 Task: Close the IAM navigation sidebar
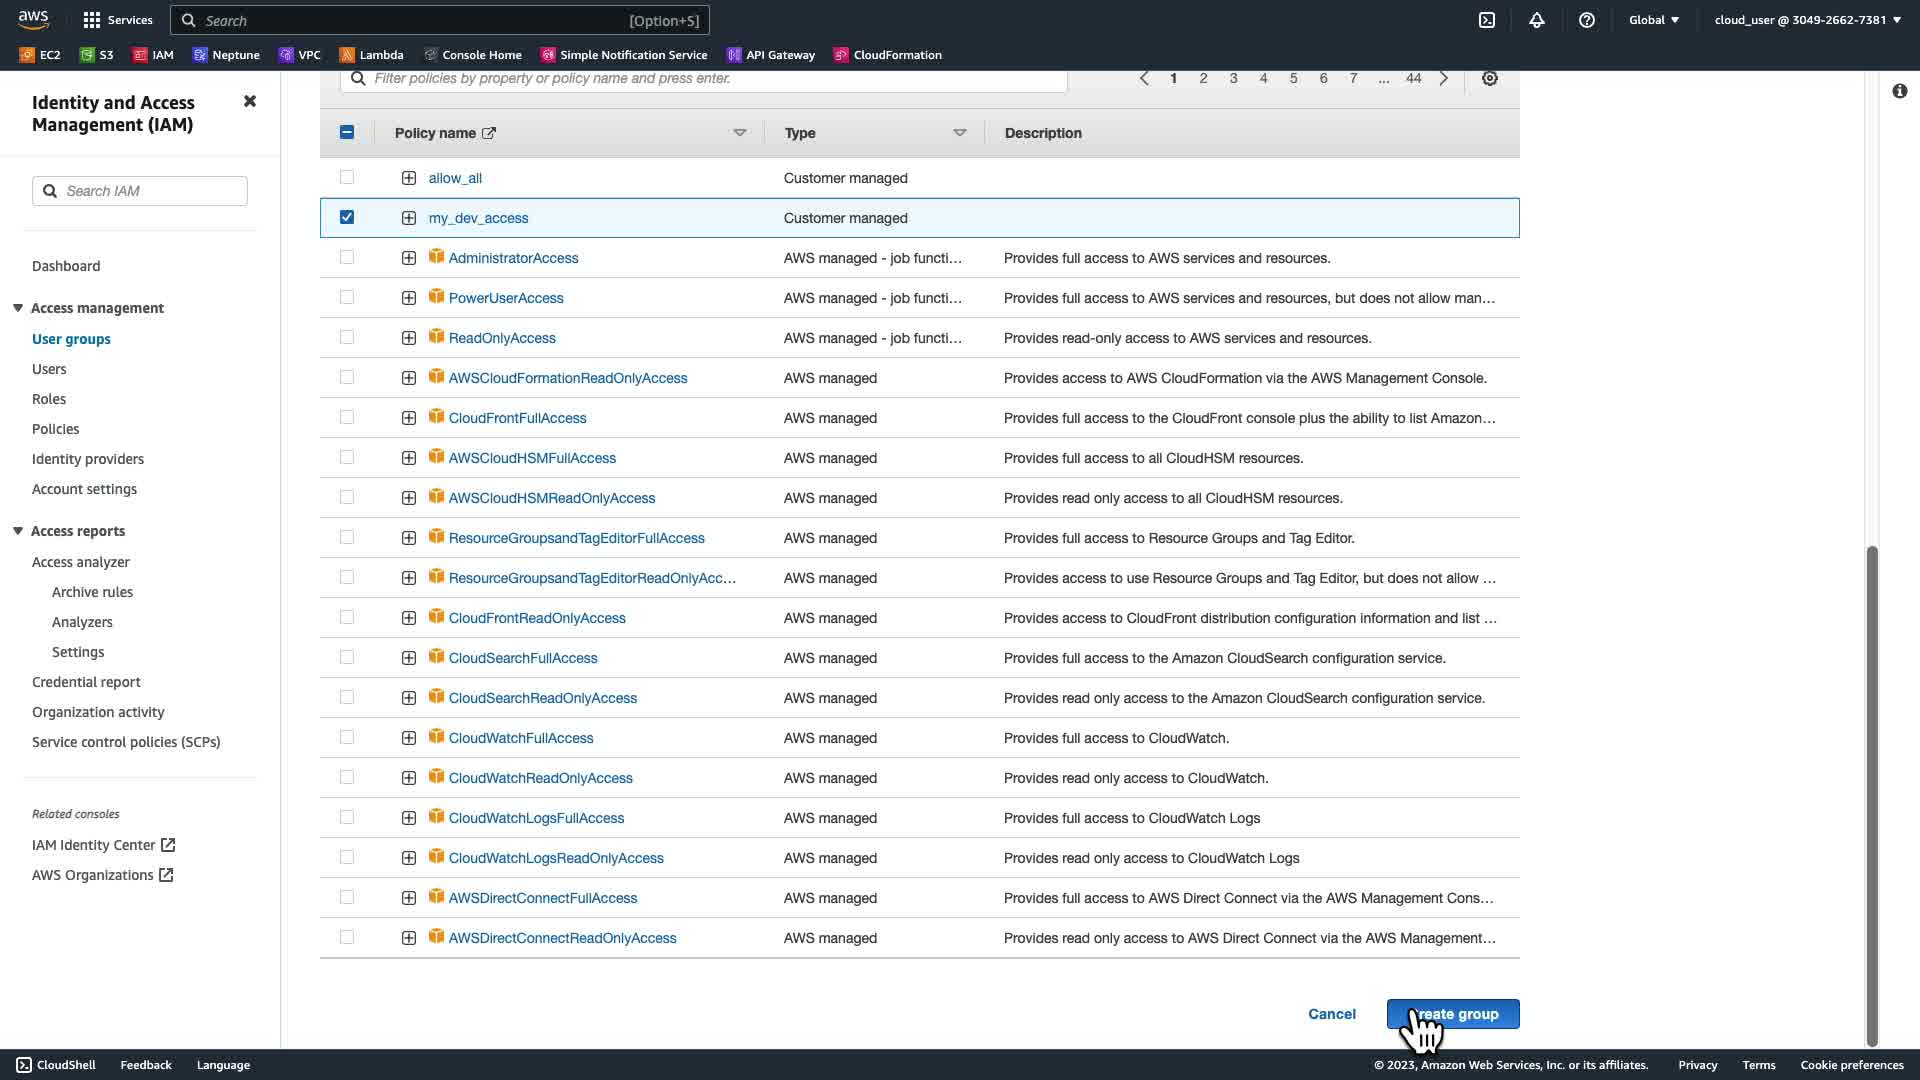click(x=250, y=101)
